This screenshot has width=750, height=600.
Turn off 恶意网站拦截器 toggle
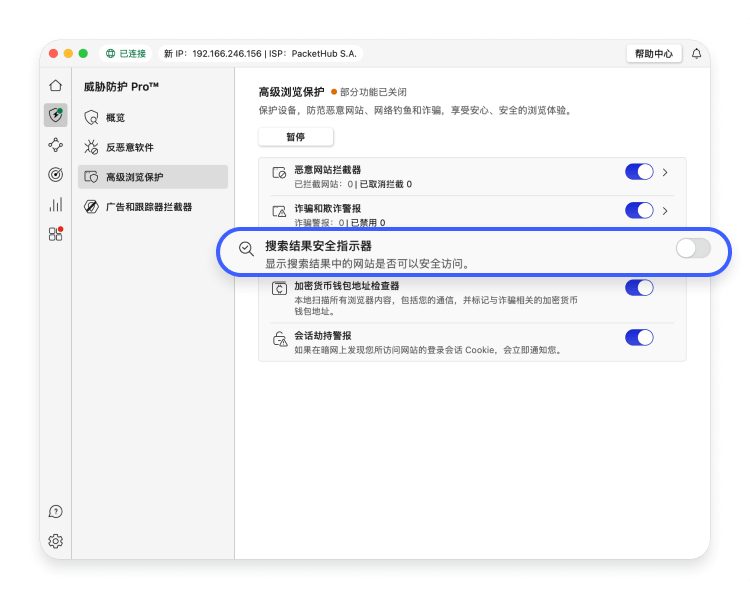pyautogui.click(x=639, y=172)
